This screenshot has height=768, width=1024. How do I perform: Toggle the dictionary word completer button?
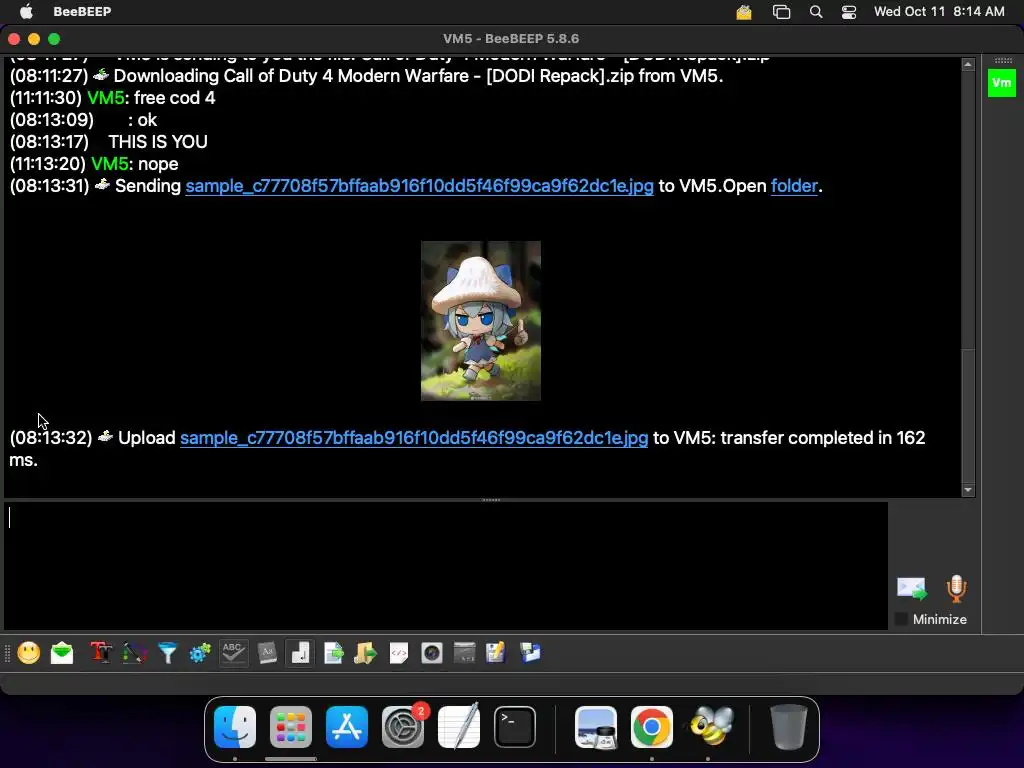click(x=267, y=652)
